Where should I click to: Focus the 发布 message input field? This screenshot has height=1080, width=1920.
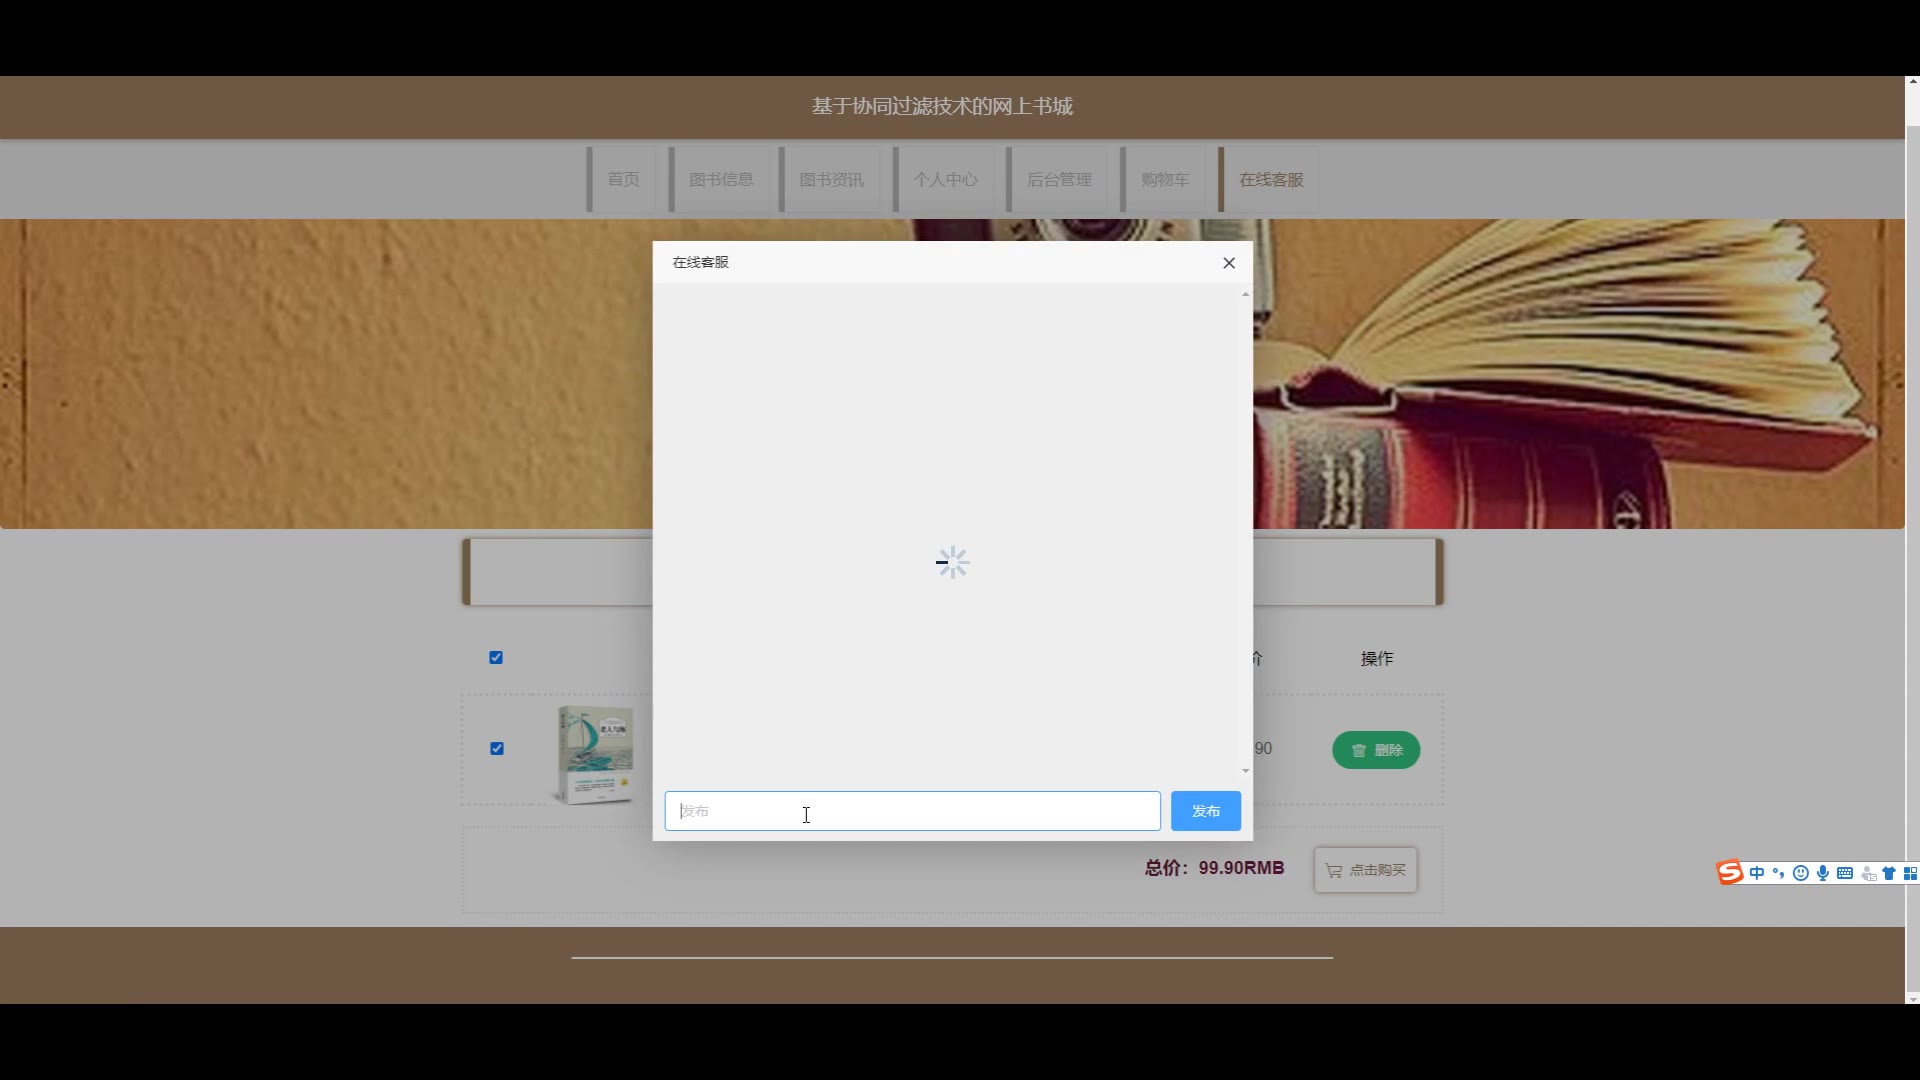[912, 811]
